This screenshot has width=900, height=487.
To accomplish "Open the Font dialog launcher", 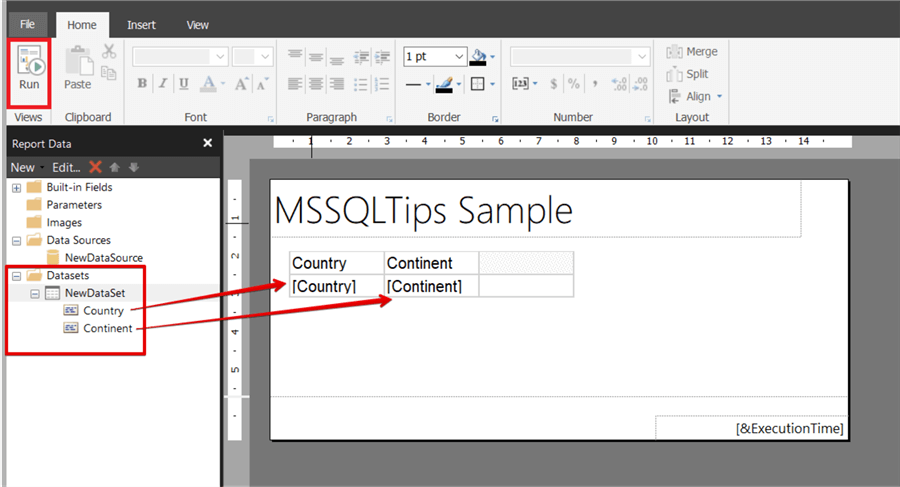I will tap(270, 119).
